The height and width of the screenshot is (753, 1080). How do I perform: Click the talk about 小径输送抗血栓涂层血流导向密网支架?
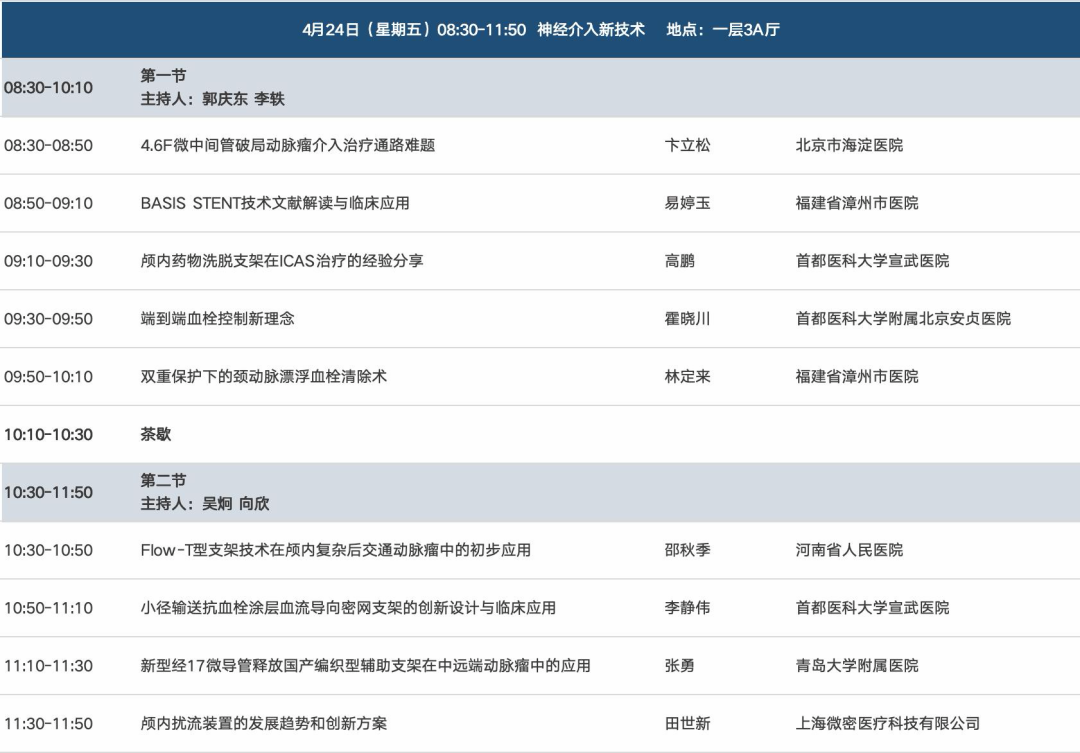348,608
